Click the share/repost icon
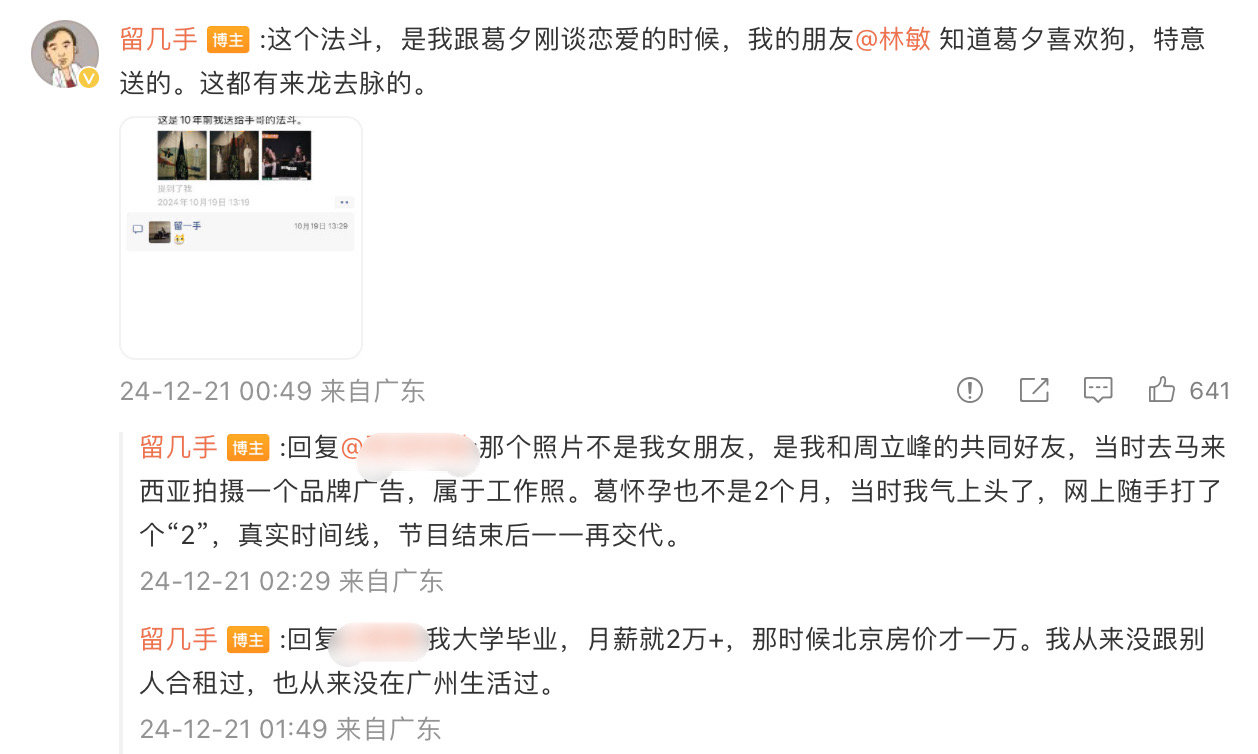The image size is (1258, 754). coord(1034,390)
